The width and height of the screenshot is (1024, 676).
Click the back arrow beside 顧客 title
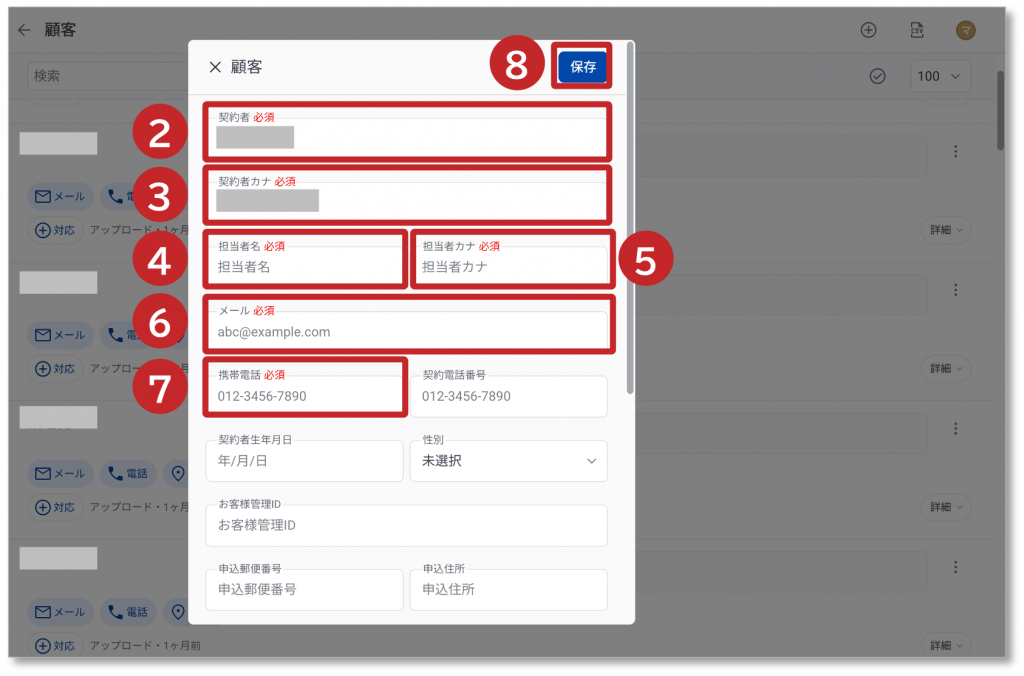click(x=25, y=30)
